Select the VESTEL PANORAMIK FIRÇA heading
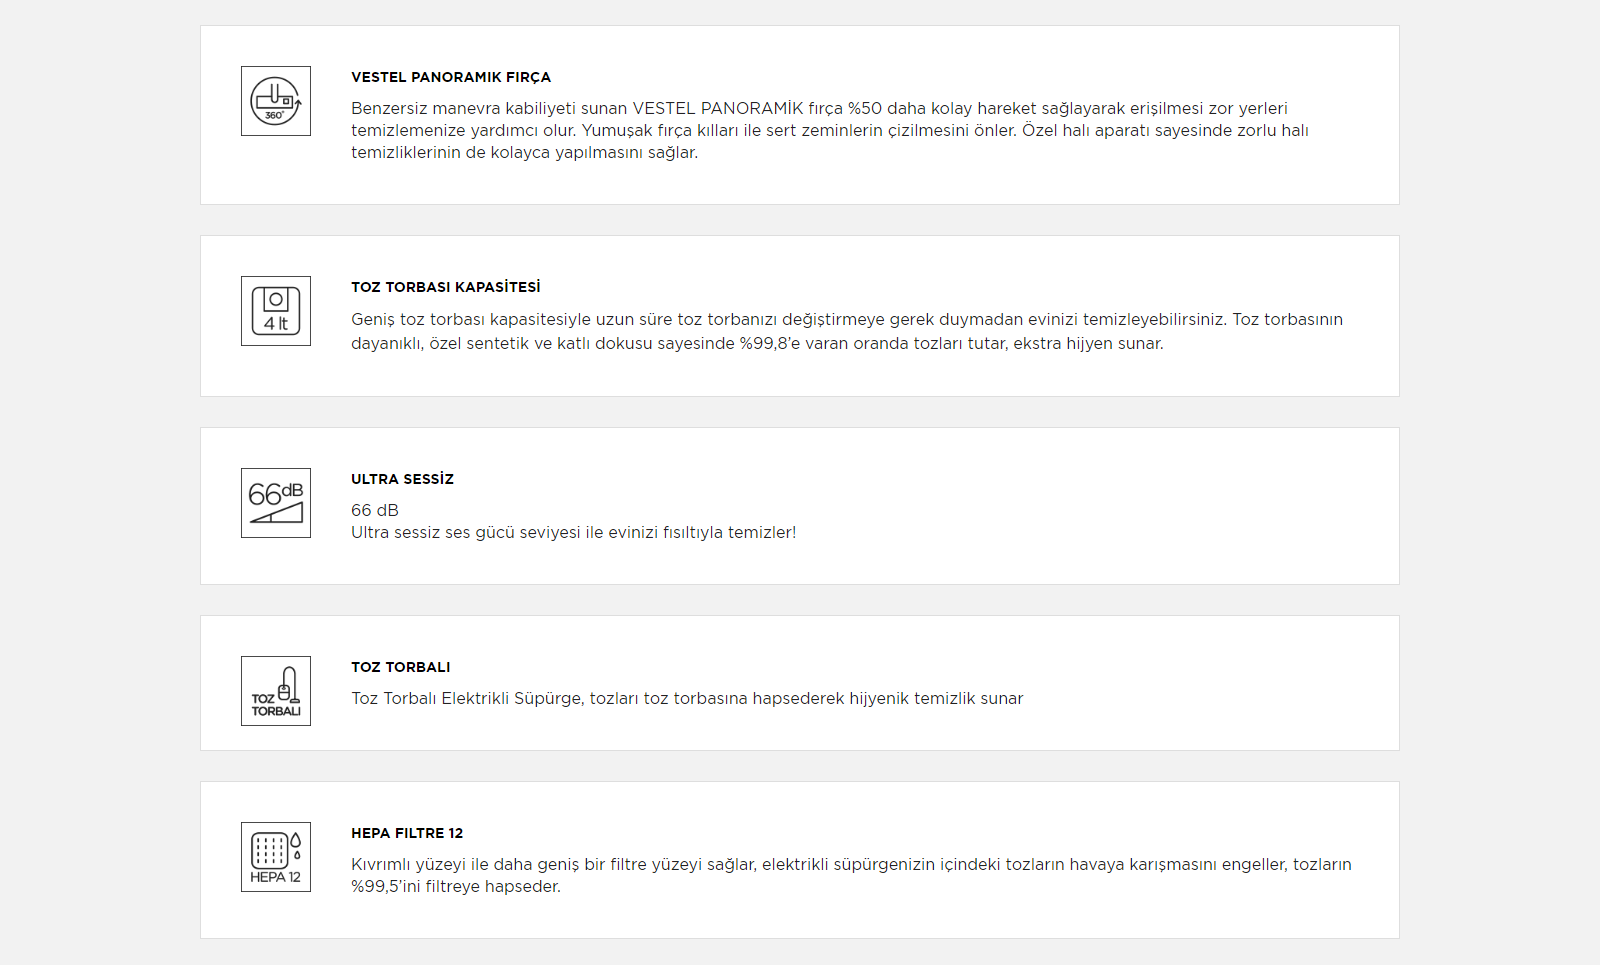 click(451, 77)
